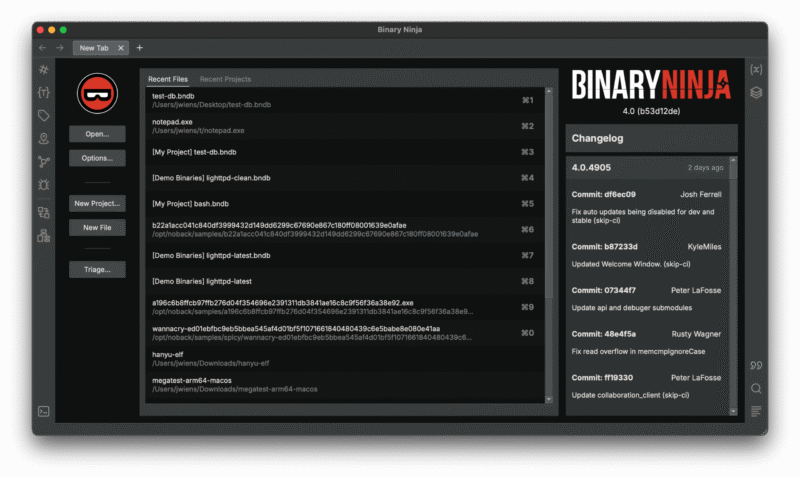
Task: Open the Python console terminal icon
Action: coord(44,411)
